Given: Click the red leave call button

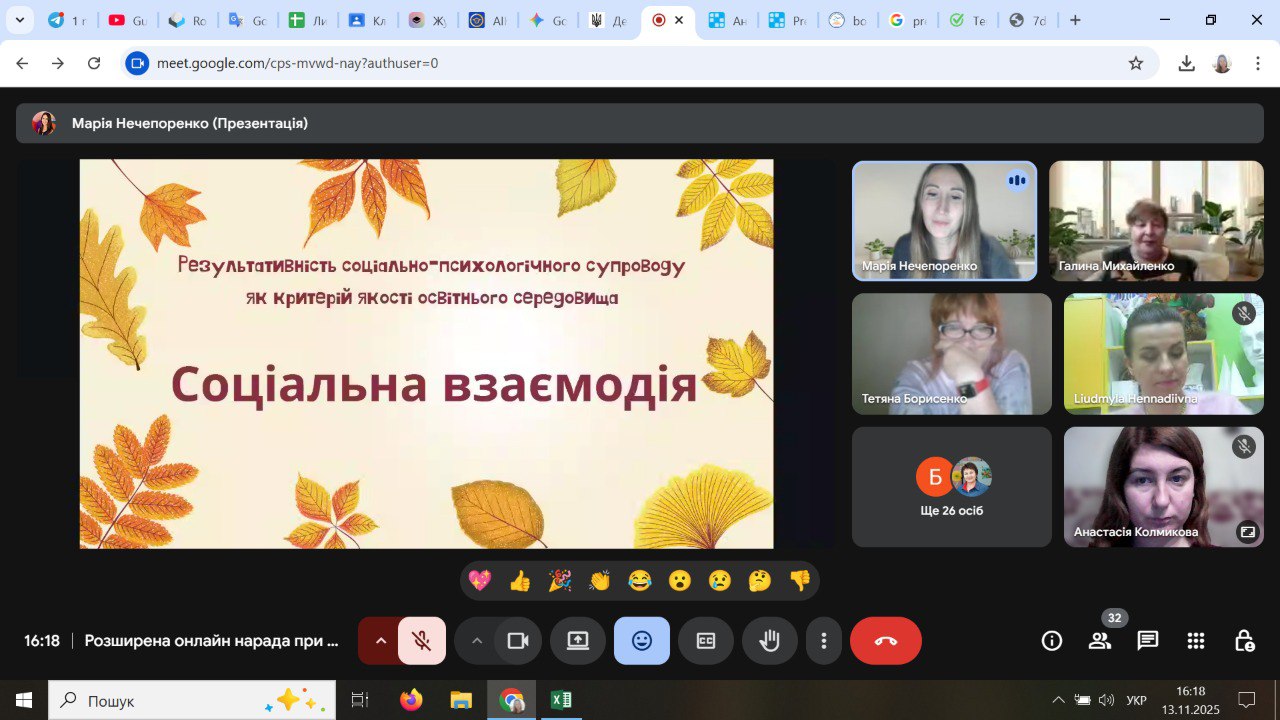Looking at the screenshot, I should [885, 641].
